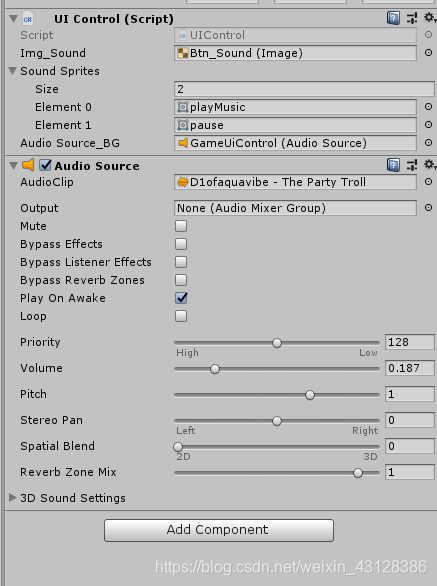
Task: Click the Stereo Pan value field
Action: pos(410,420)
